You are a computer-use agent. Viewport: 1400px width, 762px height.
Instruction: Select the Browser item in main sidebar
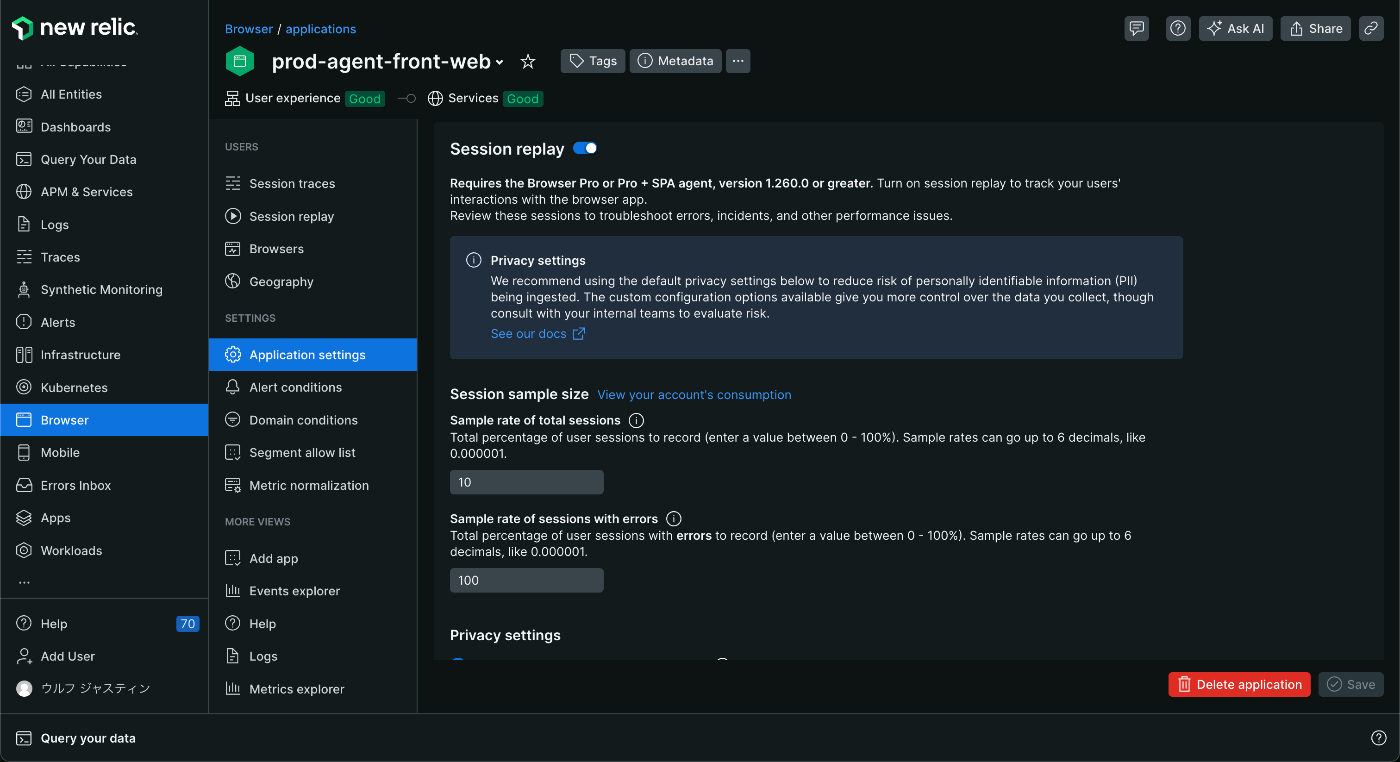tap(104, 420)
